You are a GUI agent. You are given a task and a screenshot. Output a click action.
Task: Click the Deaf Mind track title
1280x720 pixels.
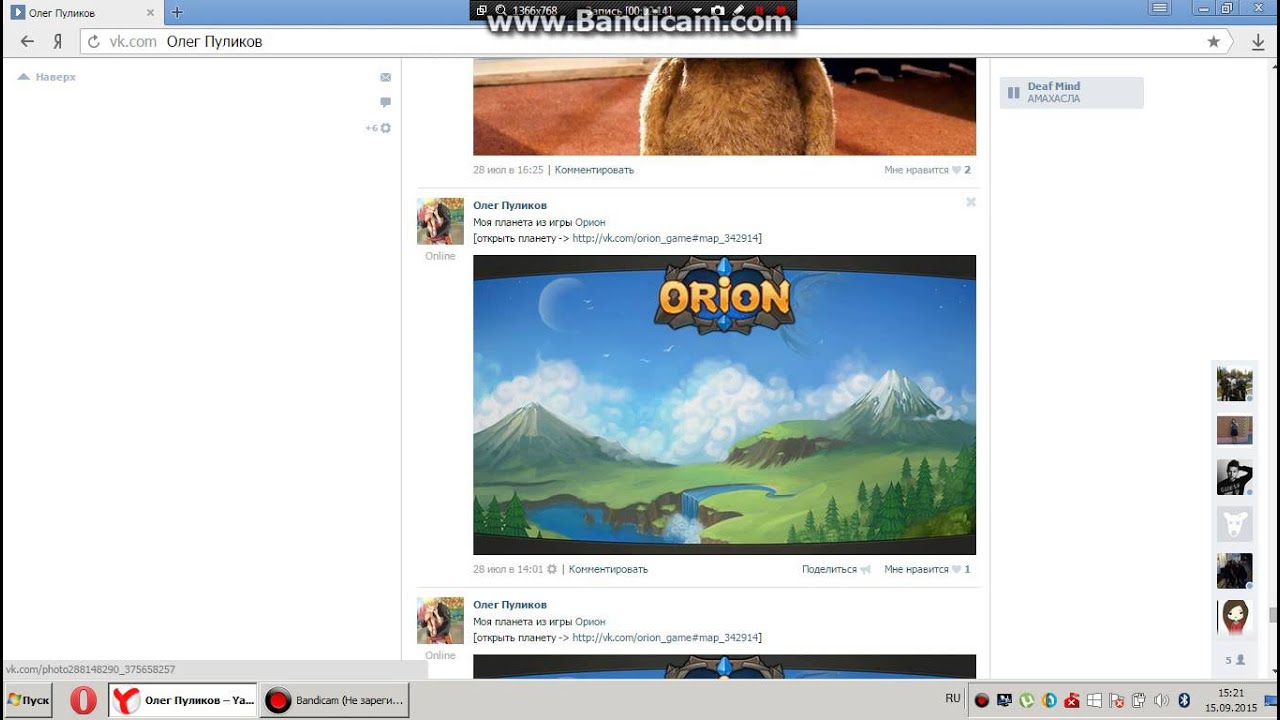point(1054,86)
